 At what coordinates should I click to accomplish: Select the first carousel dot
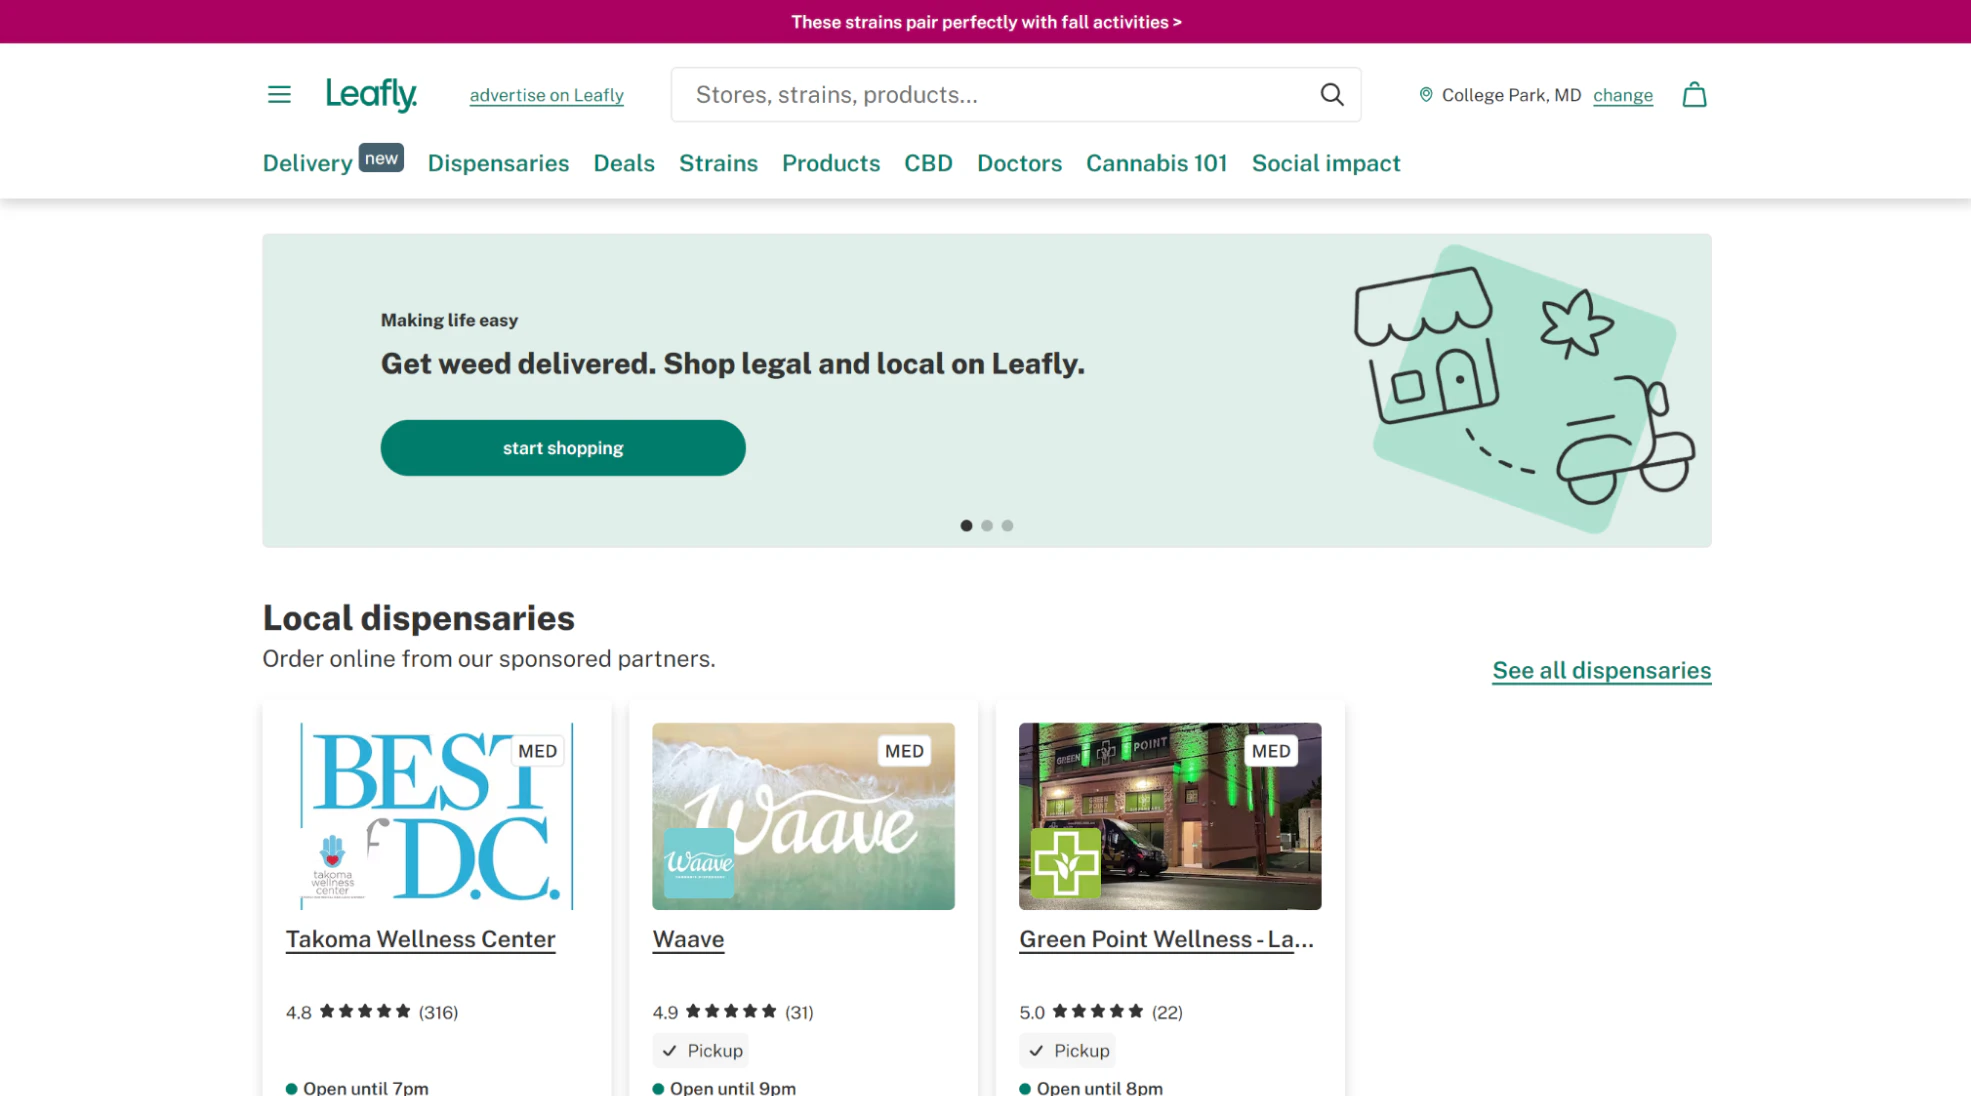click(x=966, y=526)
